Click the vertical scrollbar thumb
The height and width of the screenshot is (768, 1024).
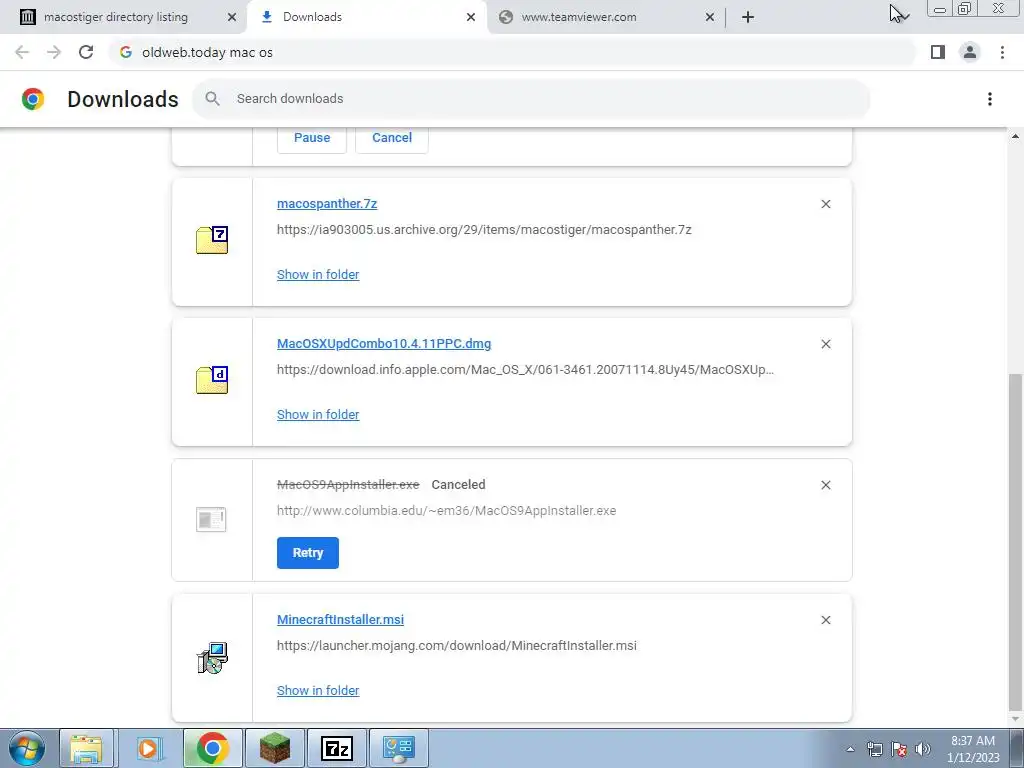pyautogui.click(x=1015, y=540)
